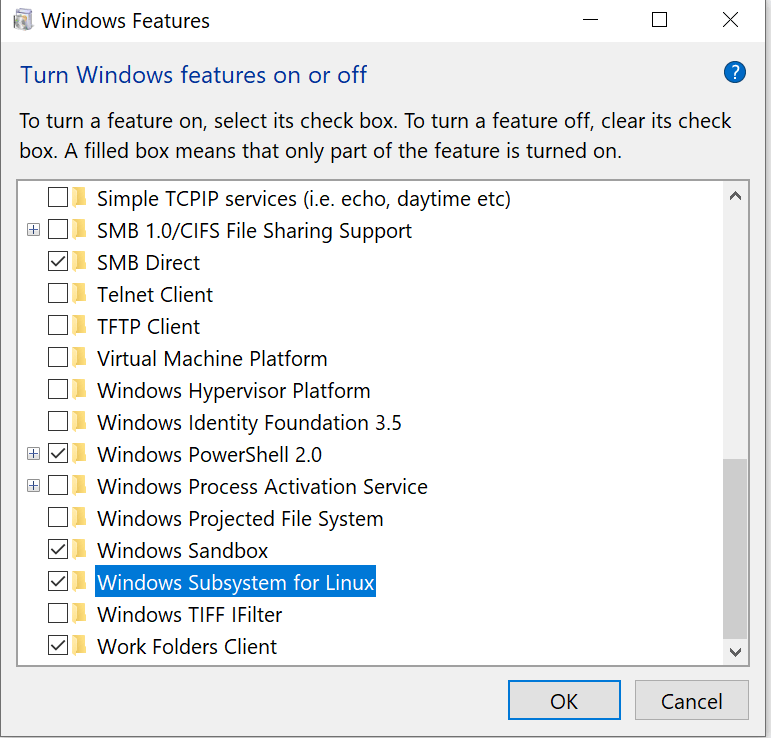Image resolution: width=771 pixels, height=738 pixels.
Task: Select the Windows Subsystem for Linux label
Action: [236, 582]
